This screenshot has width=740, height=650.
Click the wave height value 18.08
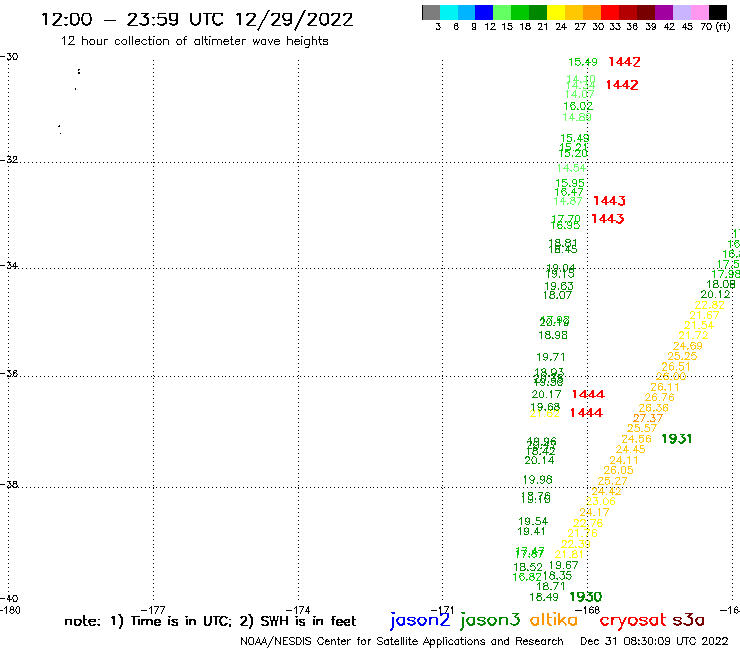[721, 284]
